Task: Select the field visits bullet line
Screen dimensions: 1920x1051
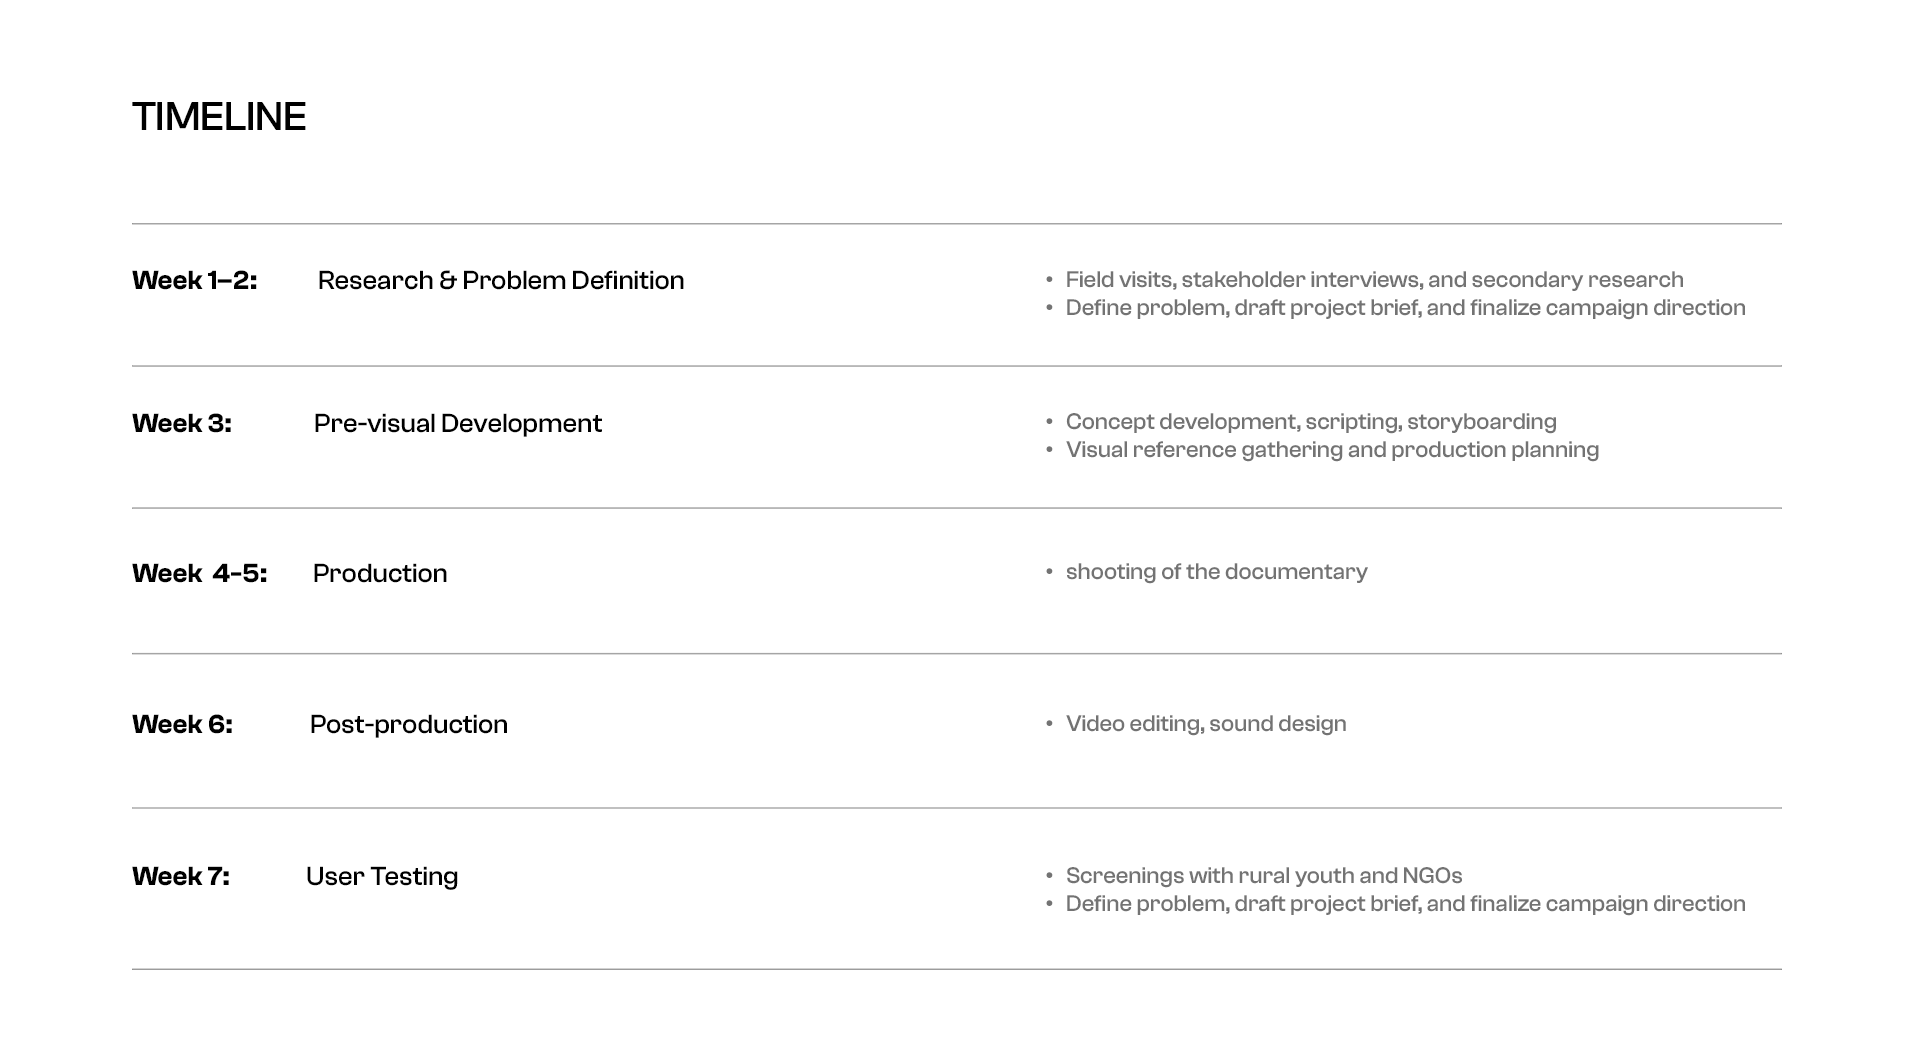Action: (1374, 280)
